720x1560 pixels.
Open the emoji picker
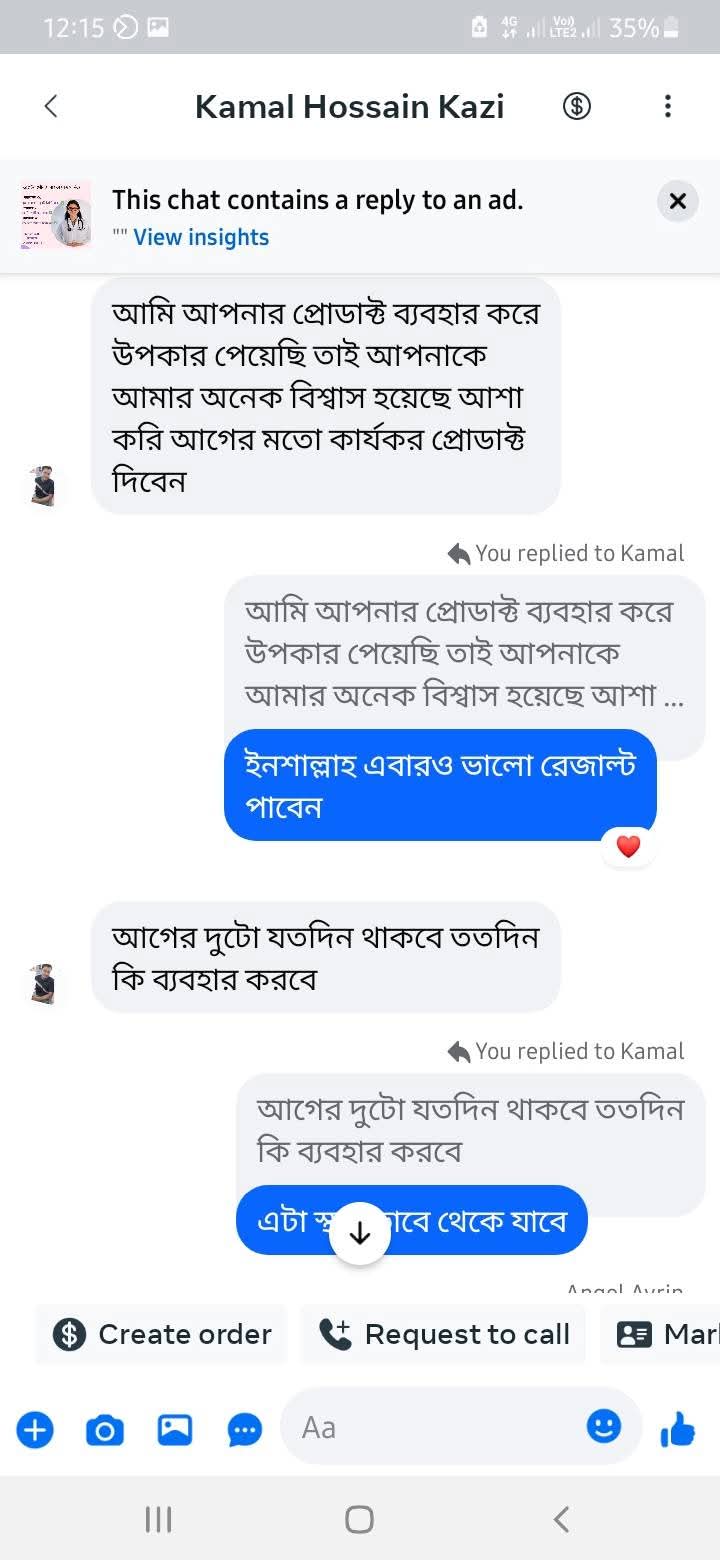(604, 1427)
